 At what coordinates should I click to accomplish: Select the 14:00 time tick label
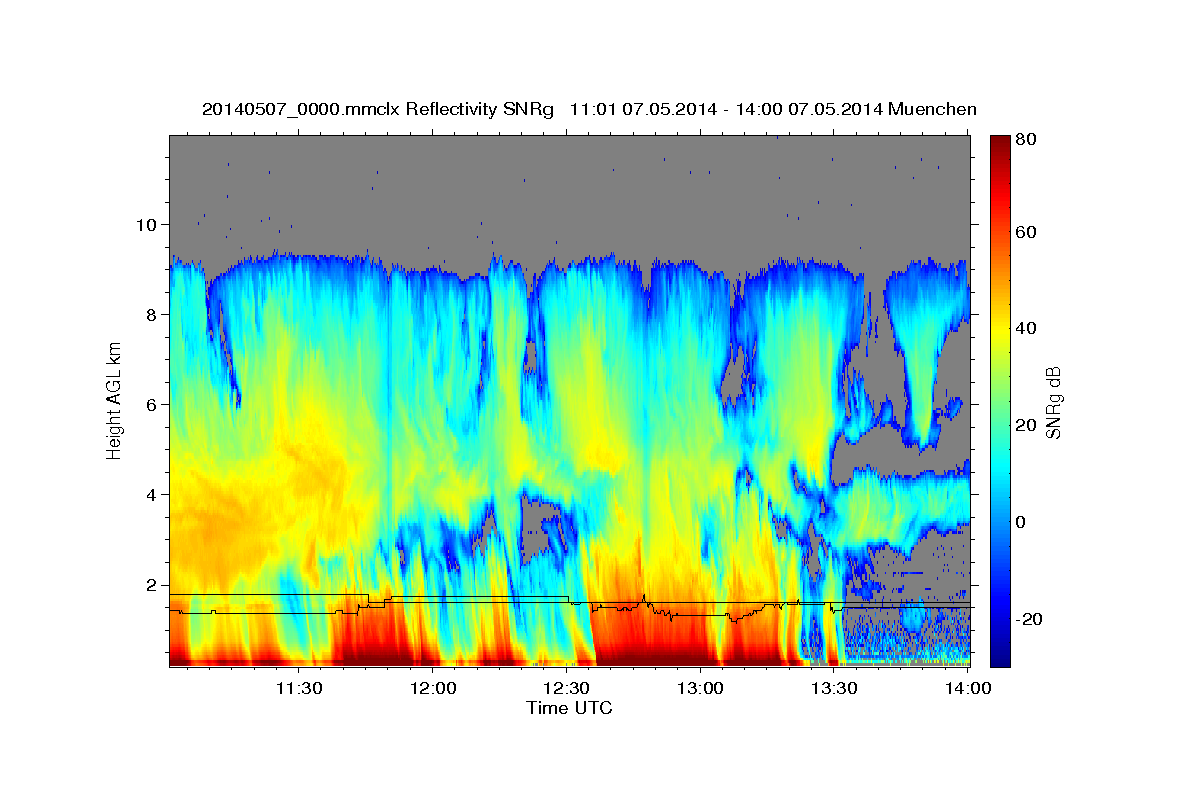point(967,688)
